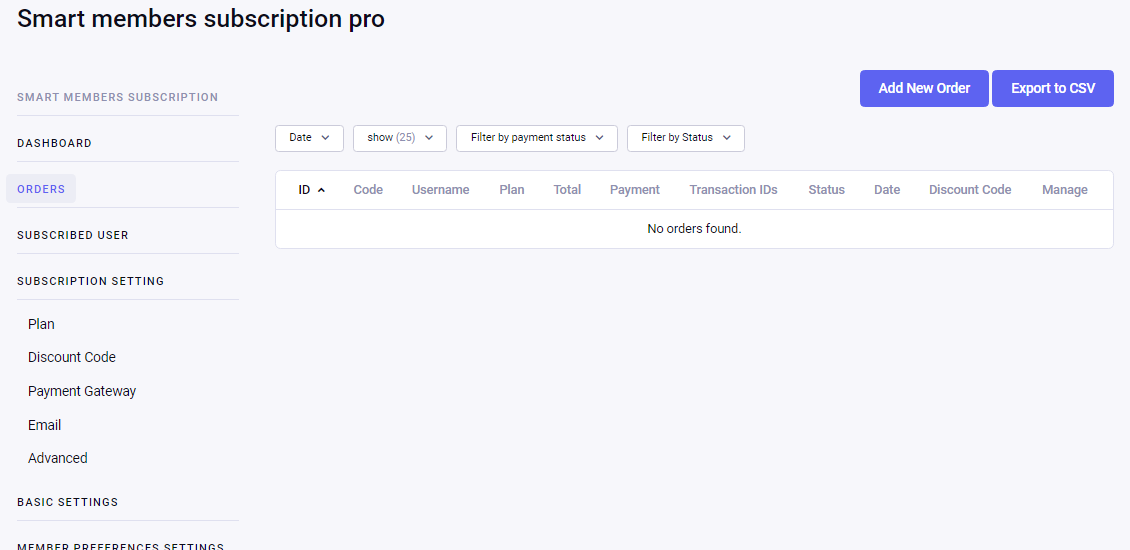Image resolution: width=1130 pixels, height=550 pixels.
Task: Open the Plan settings page
Action: (x=41, y=324)
